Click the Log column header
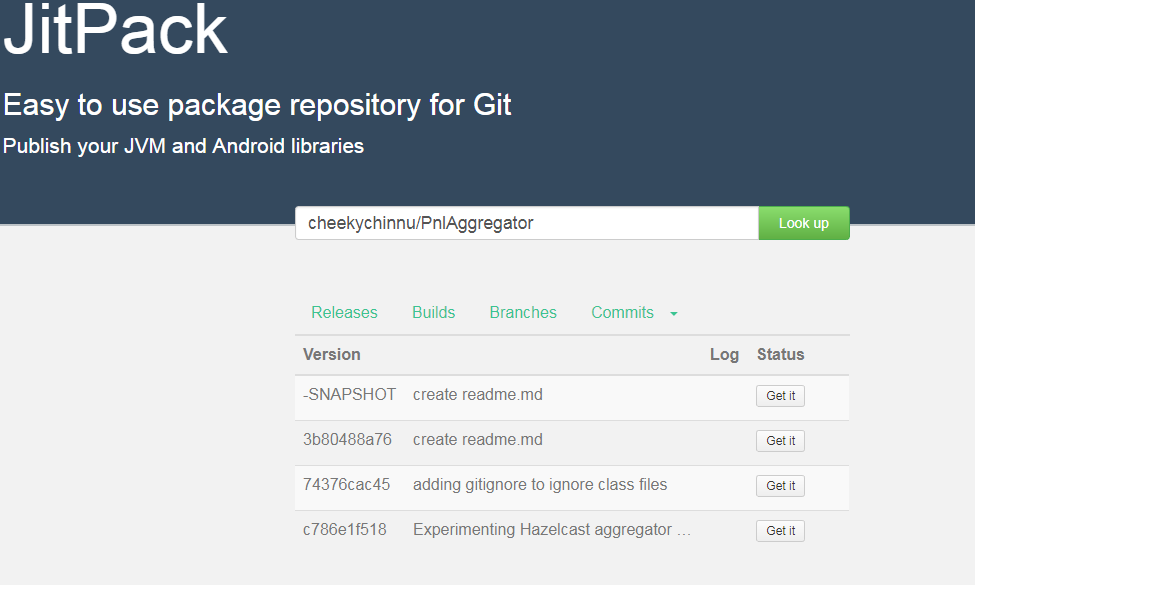The width and height of the screenshot is (1152, 604). click(724, 354)
